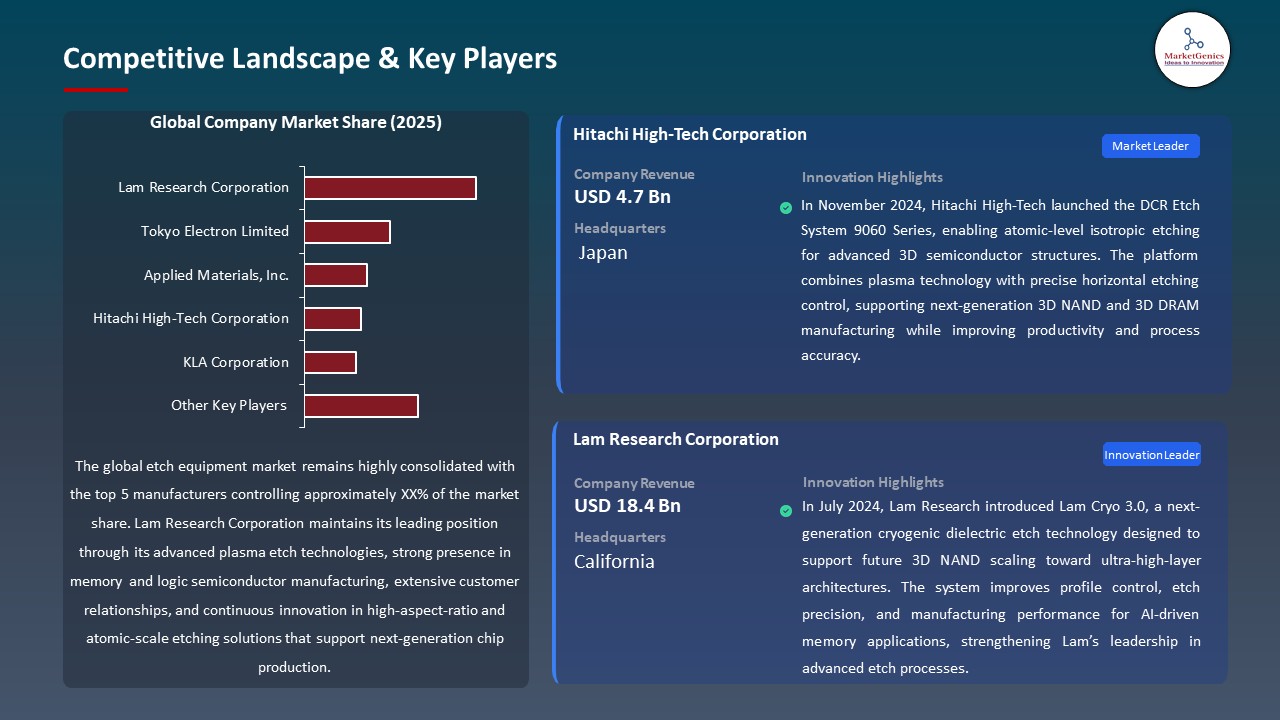Click the global etch equipment market summary paragraph
The height and width of the screenshot is (720, 1280).
295,566
